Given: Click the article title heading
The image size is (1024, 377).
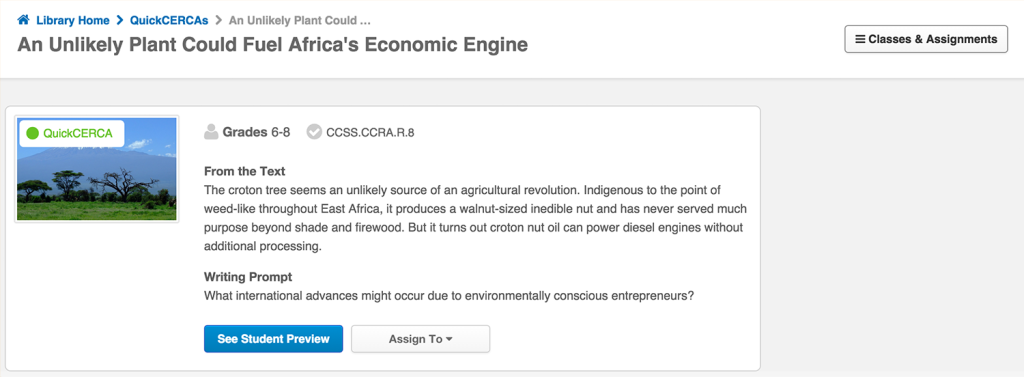Looking at the screenshot, I should [x=272, y=45].
